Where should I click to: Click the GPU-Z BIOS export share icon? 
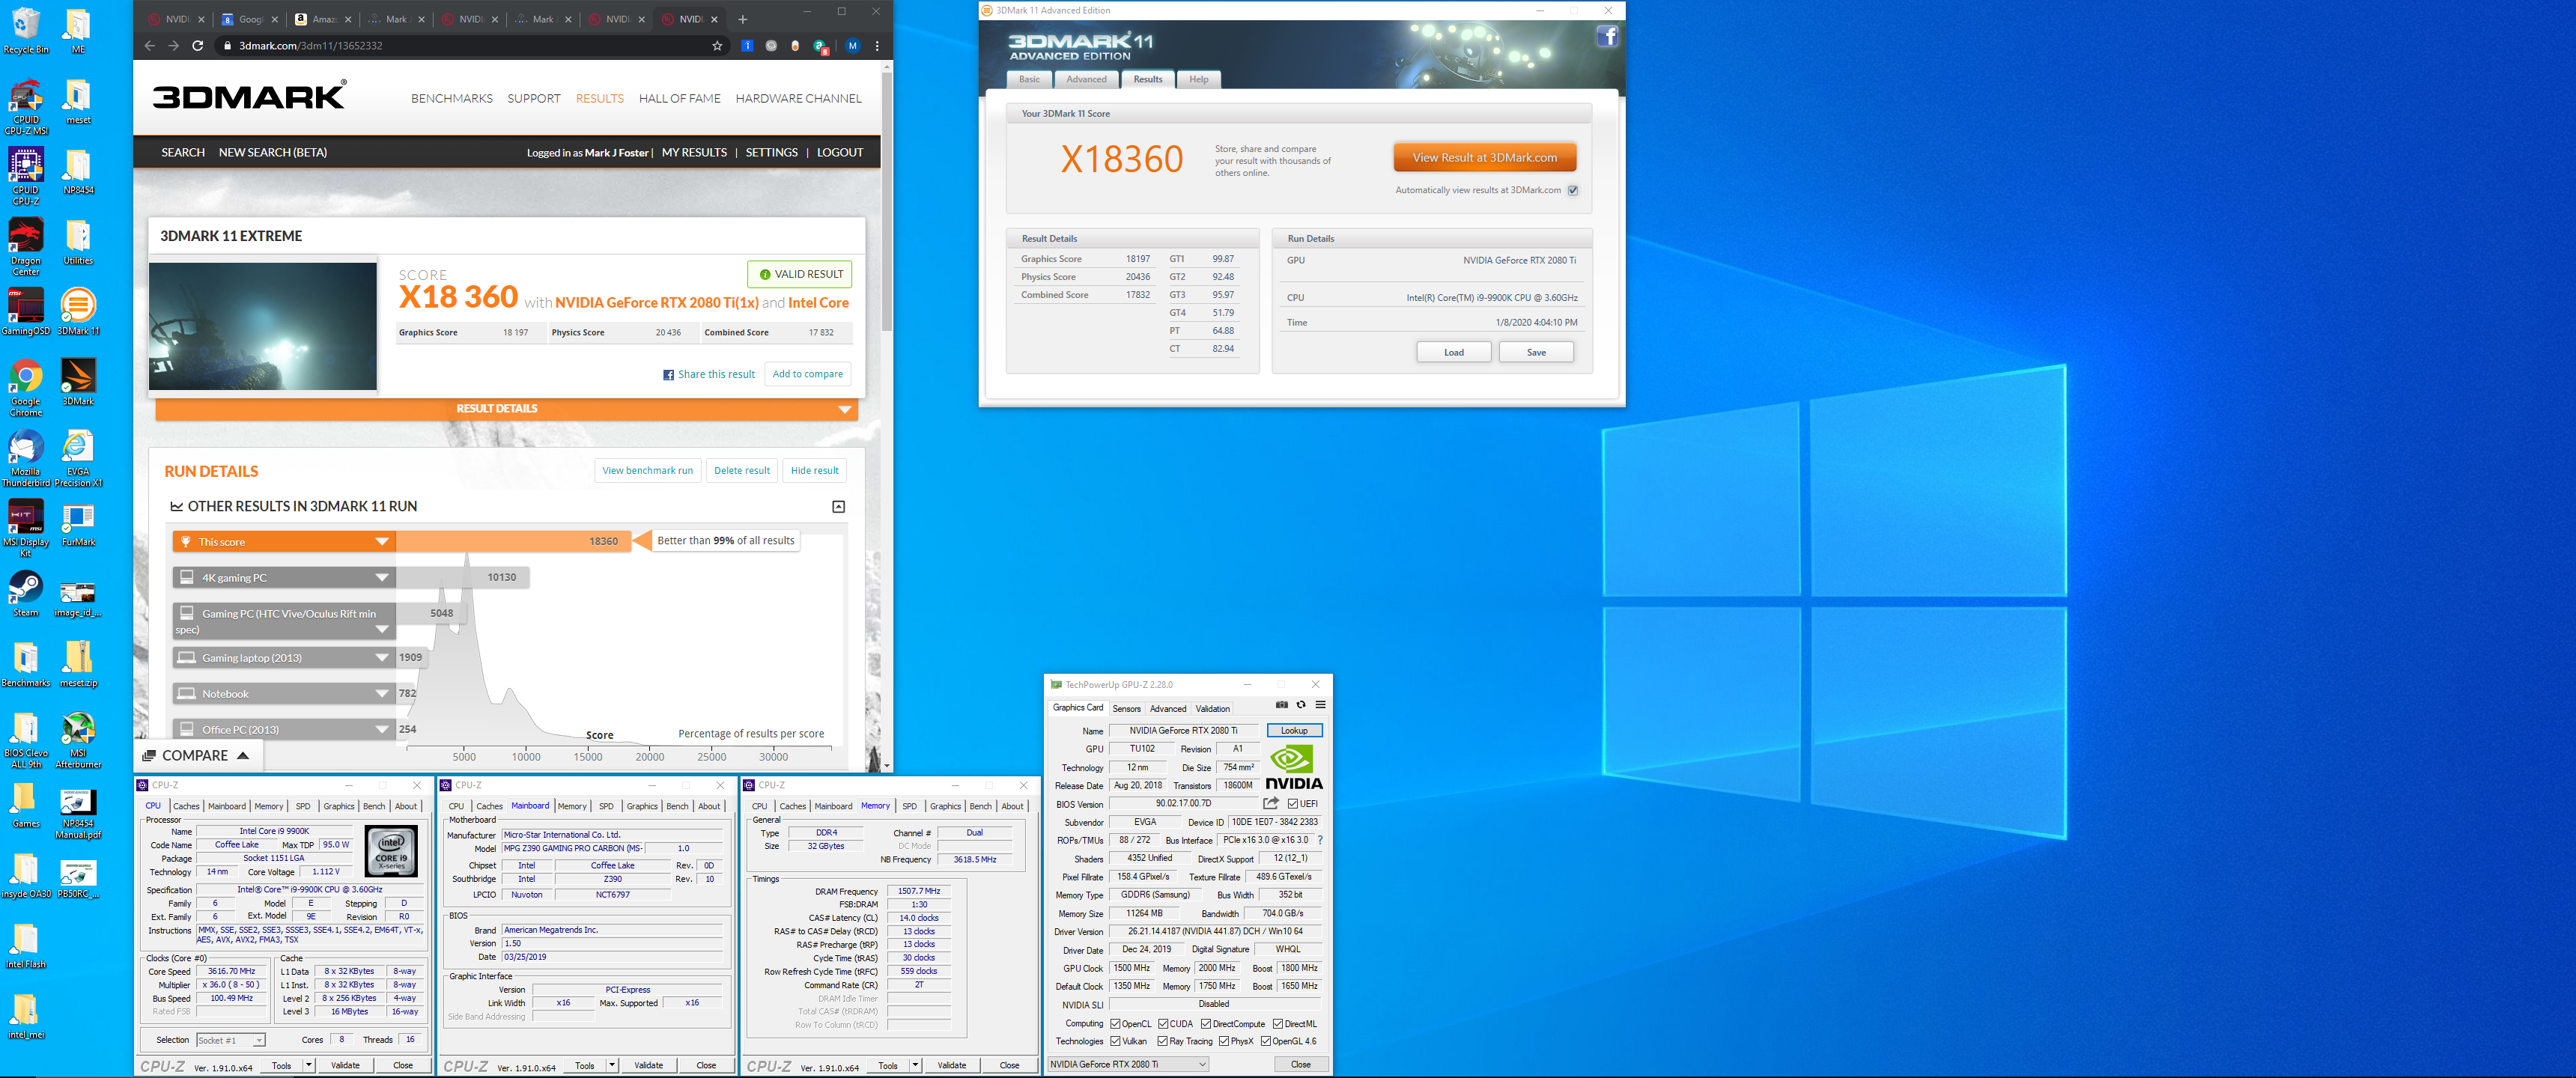1270,803
